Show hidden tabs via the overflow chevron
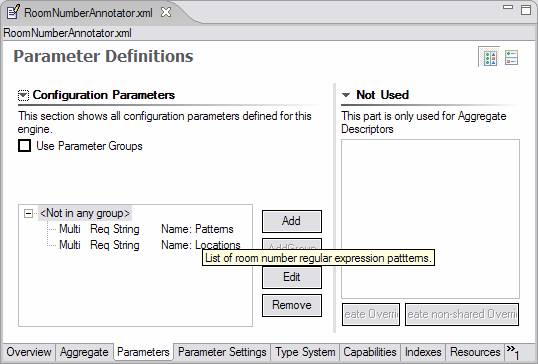538x364 pixels. tap(513, 352)
